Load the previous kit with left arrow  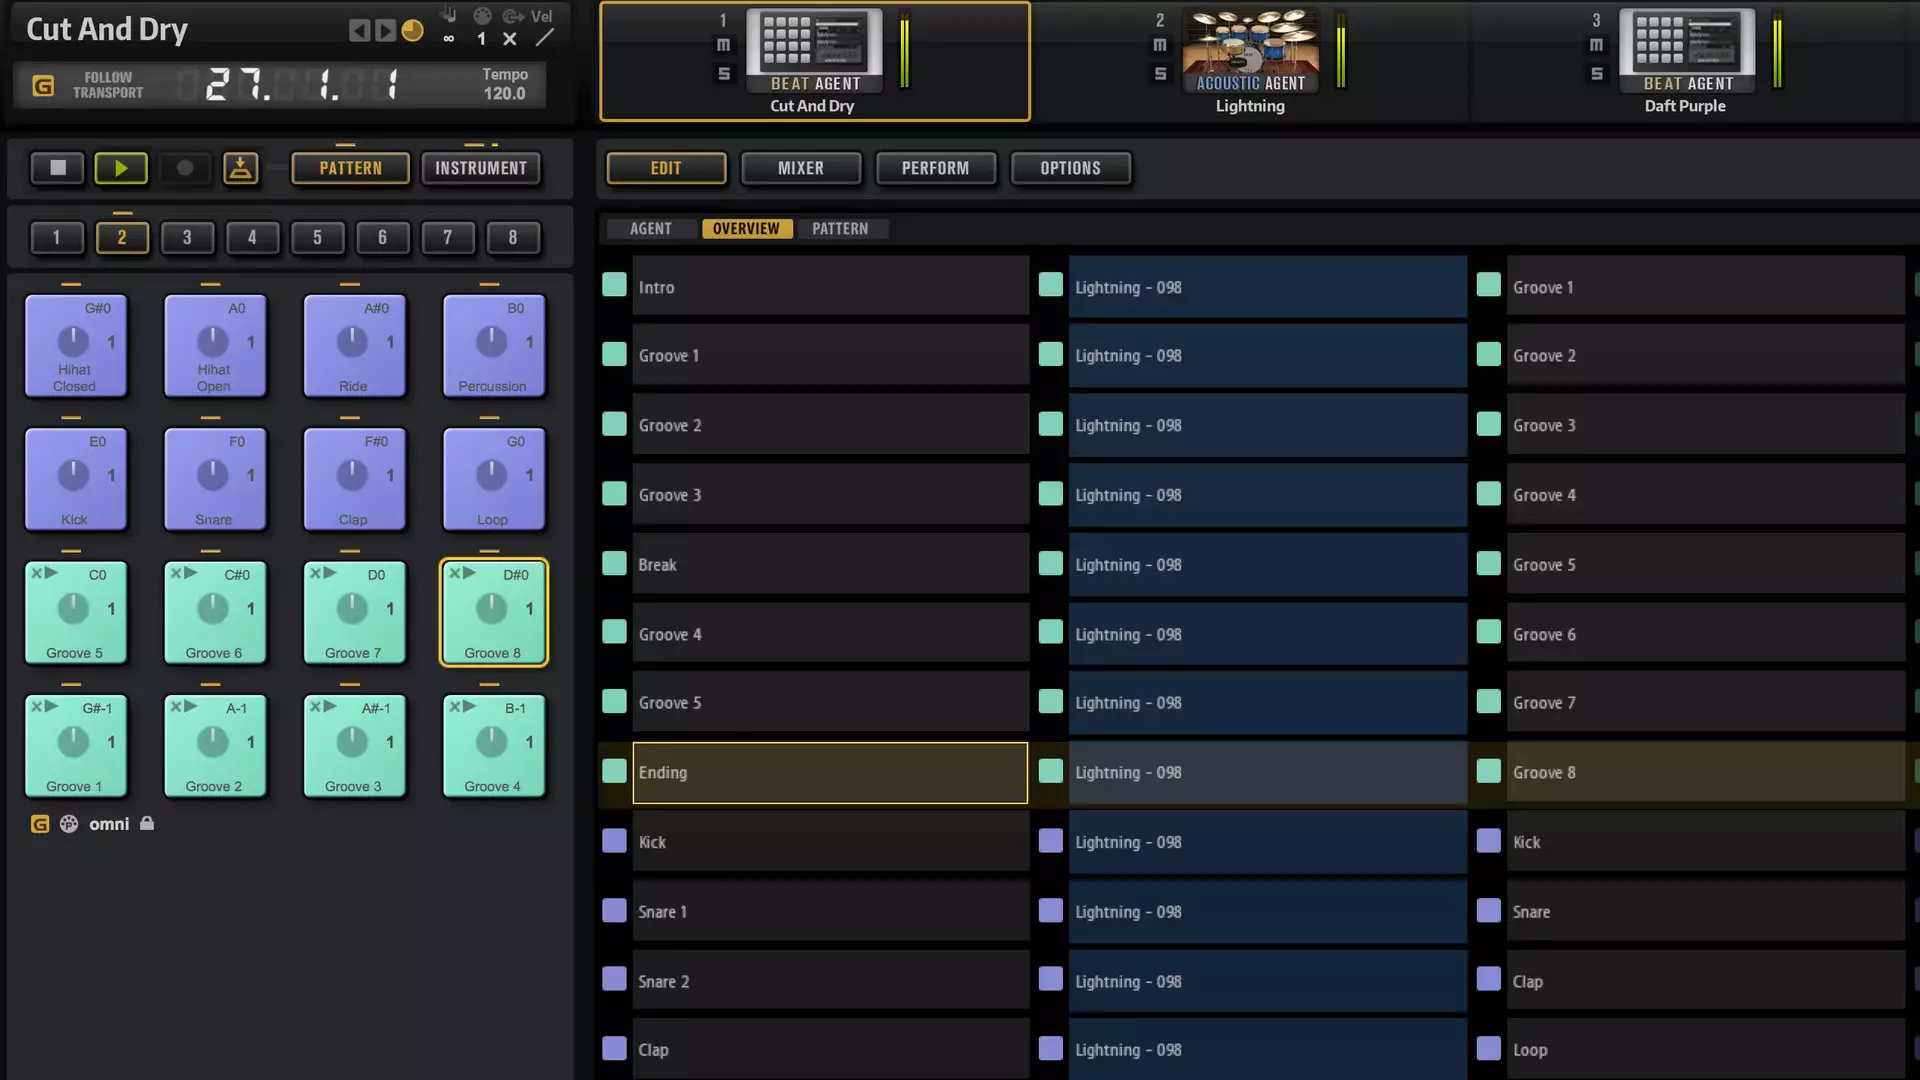pyautogui.click(x=358, y=31)
